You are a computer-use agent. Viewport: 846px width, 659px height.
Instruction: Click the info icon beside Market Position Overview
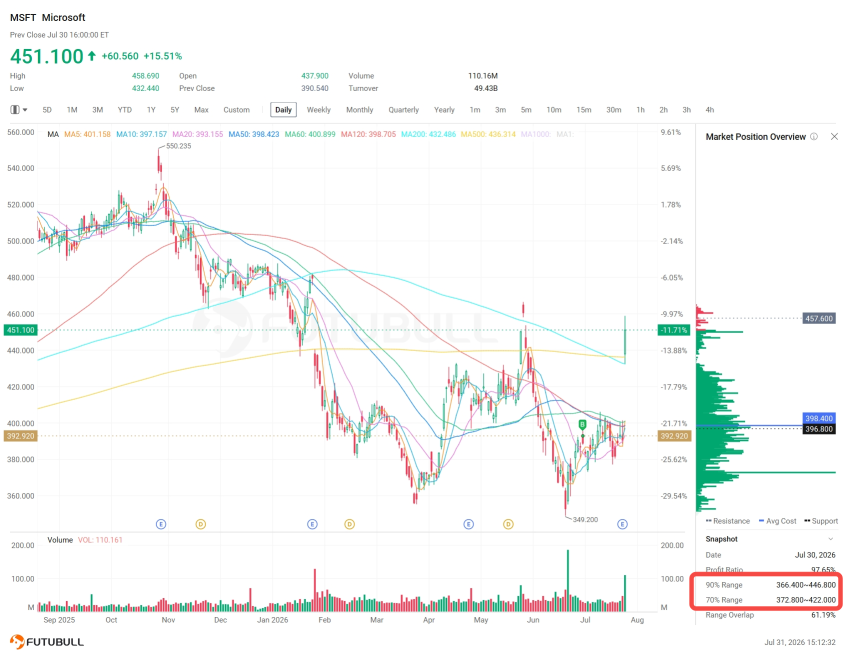[x=814, y=137]
